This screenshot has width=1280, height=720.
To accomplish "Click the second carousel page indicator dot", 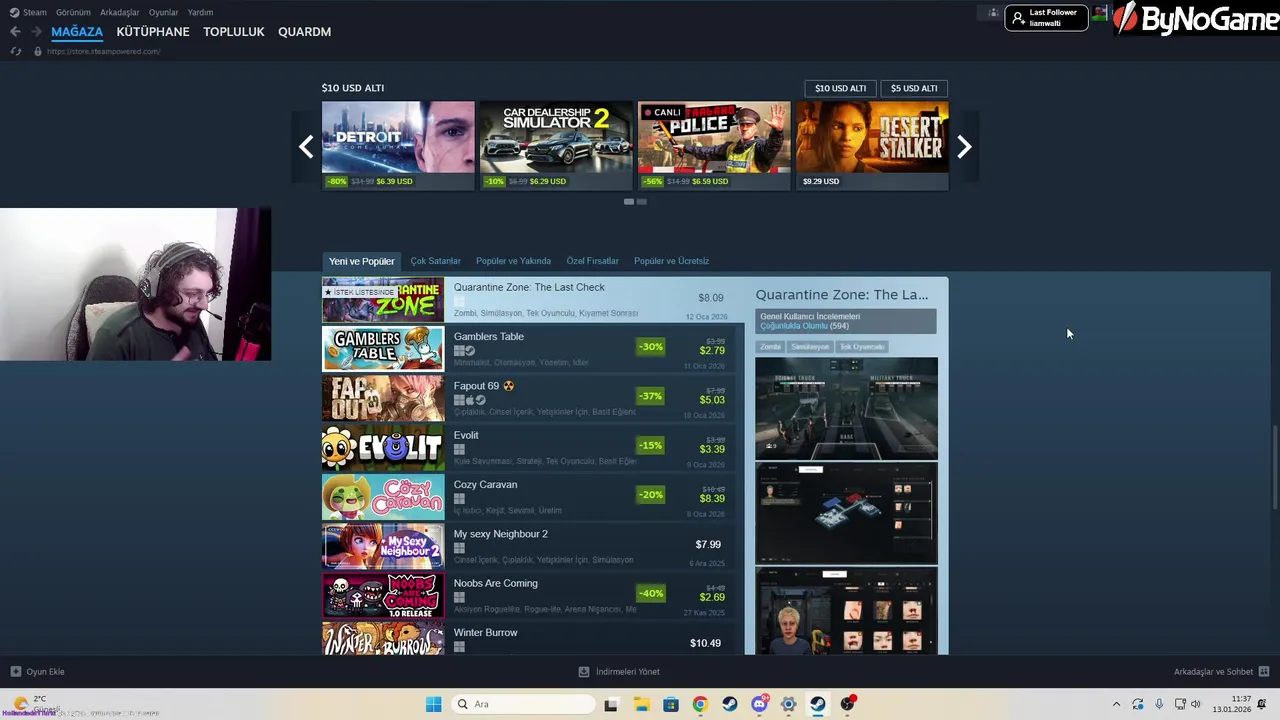I will click(x=642, y=202).
